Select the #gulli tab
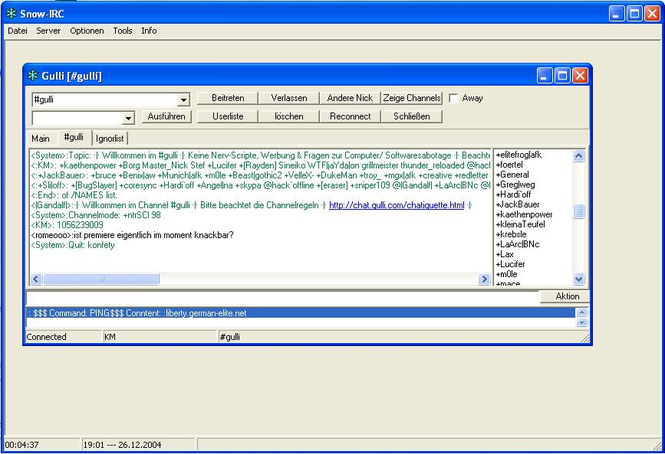The width and height of the screenshot is (665, 454). pos(74,137)
